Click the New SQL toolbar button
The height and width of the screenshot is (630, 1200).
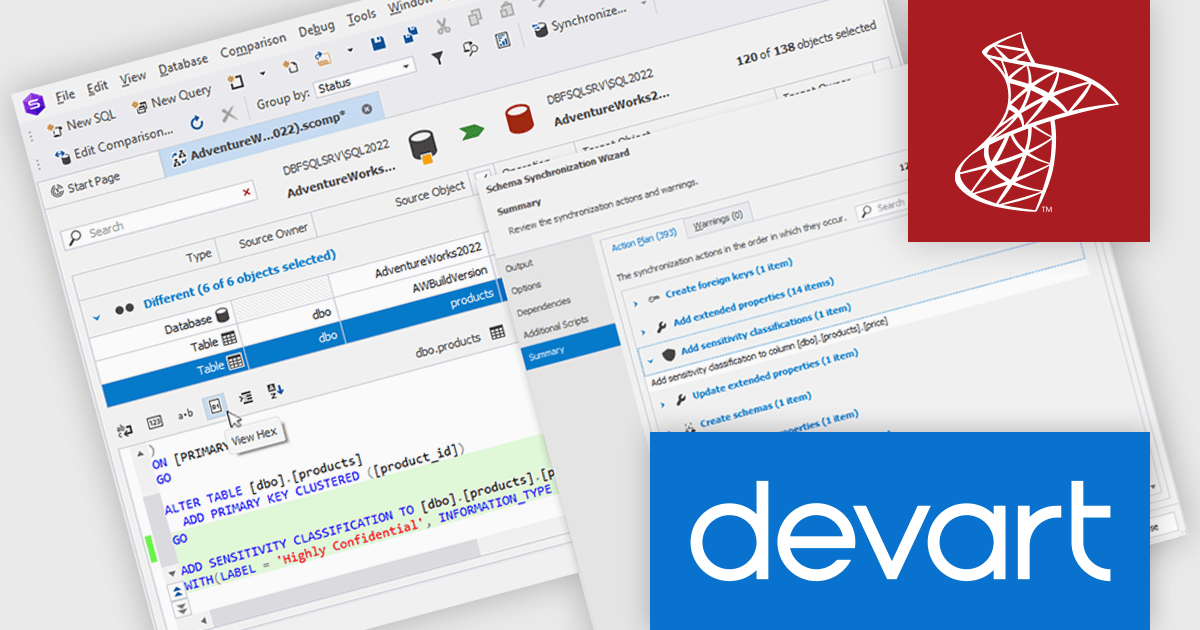[x=81, y=121]
